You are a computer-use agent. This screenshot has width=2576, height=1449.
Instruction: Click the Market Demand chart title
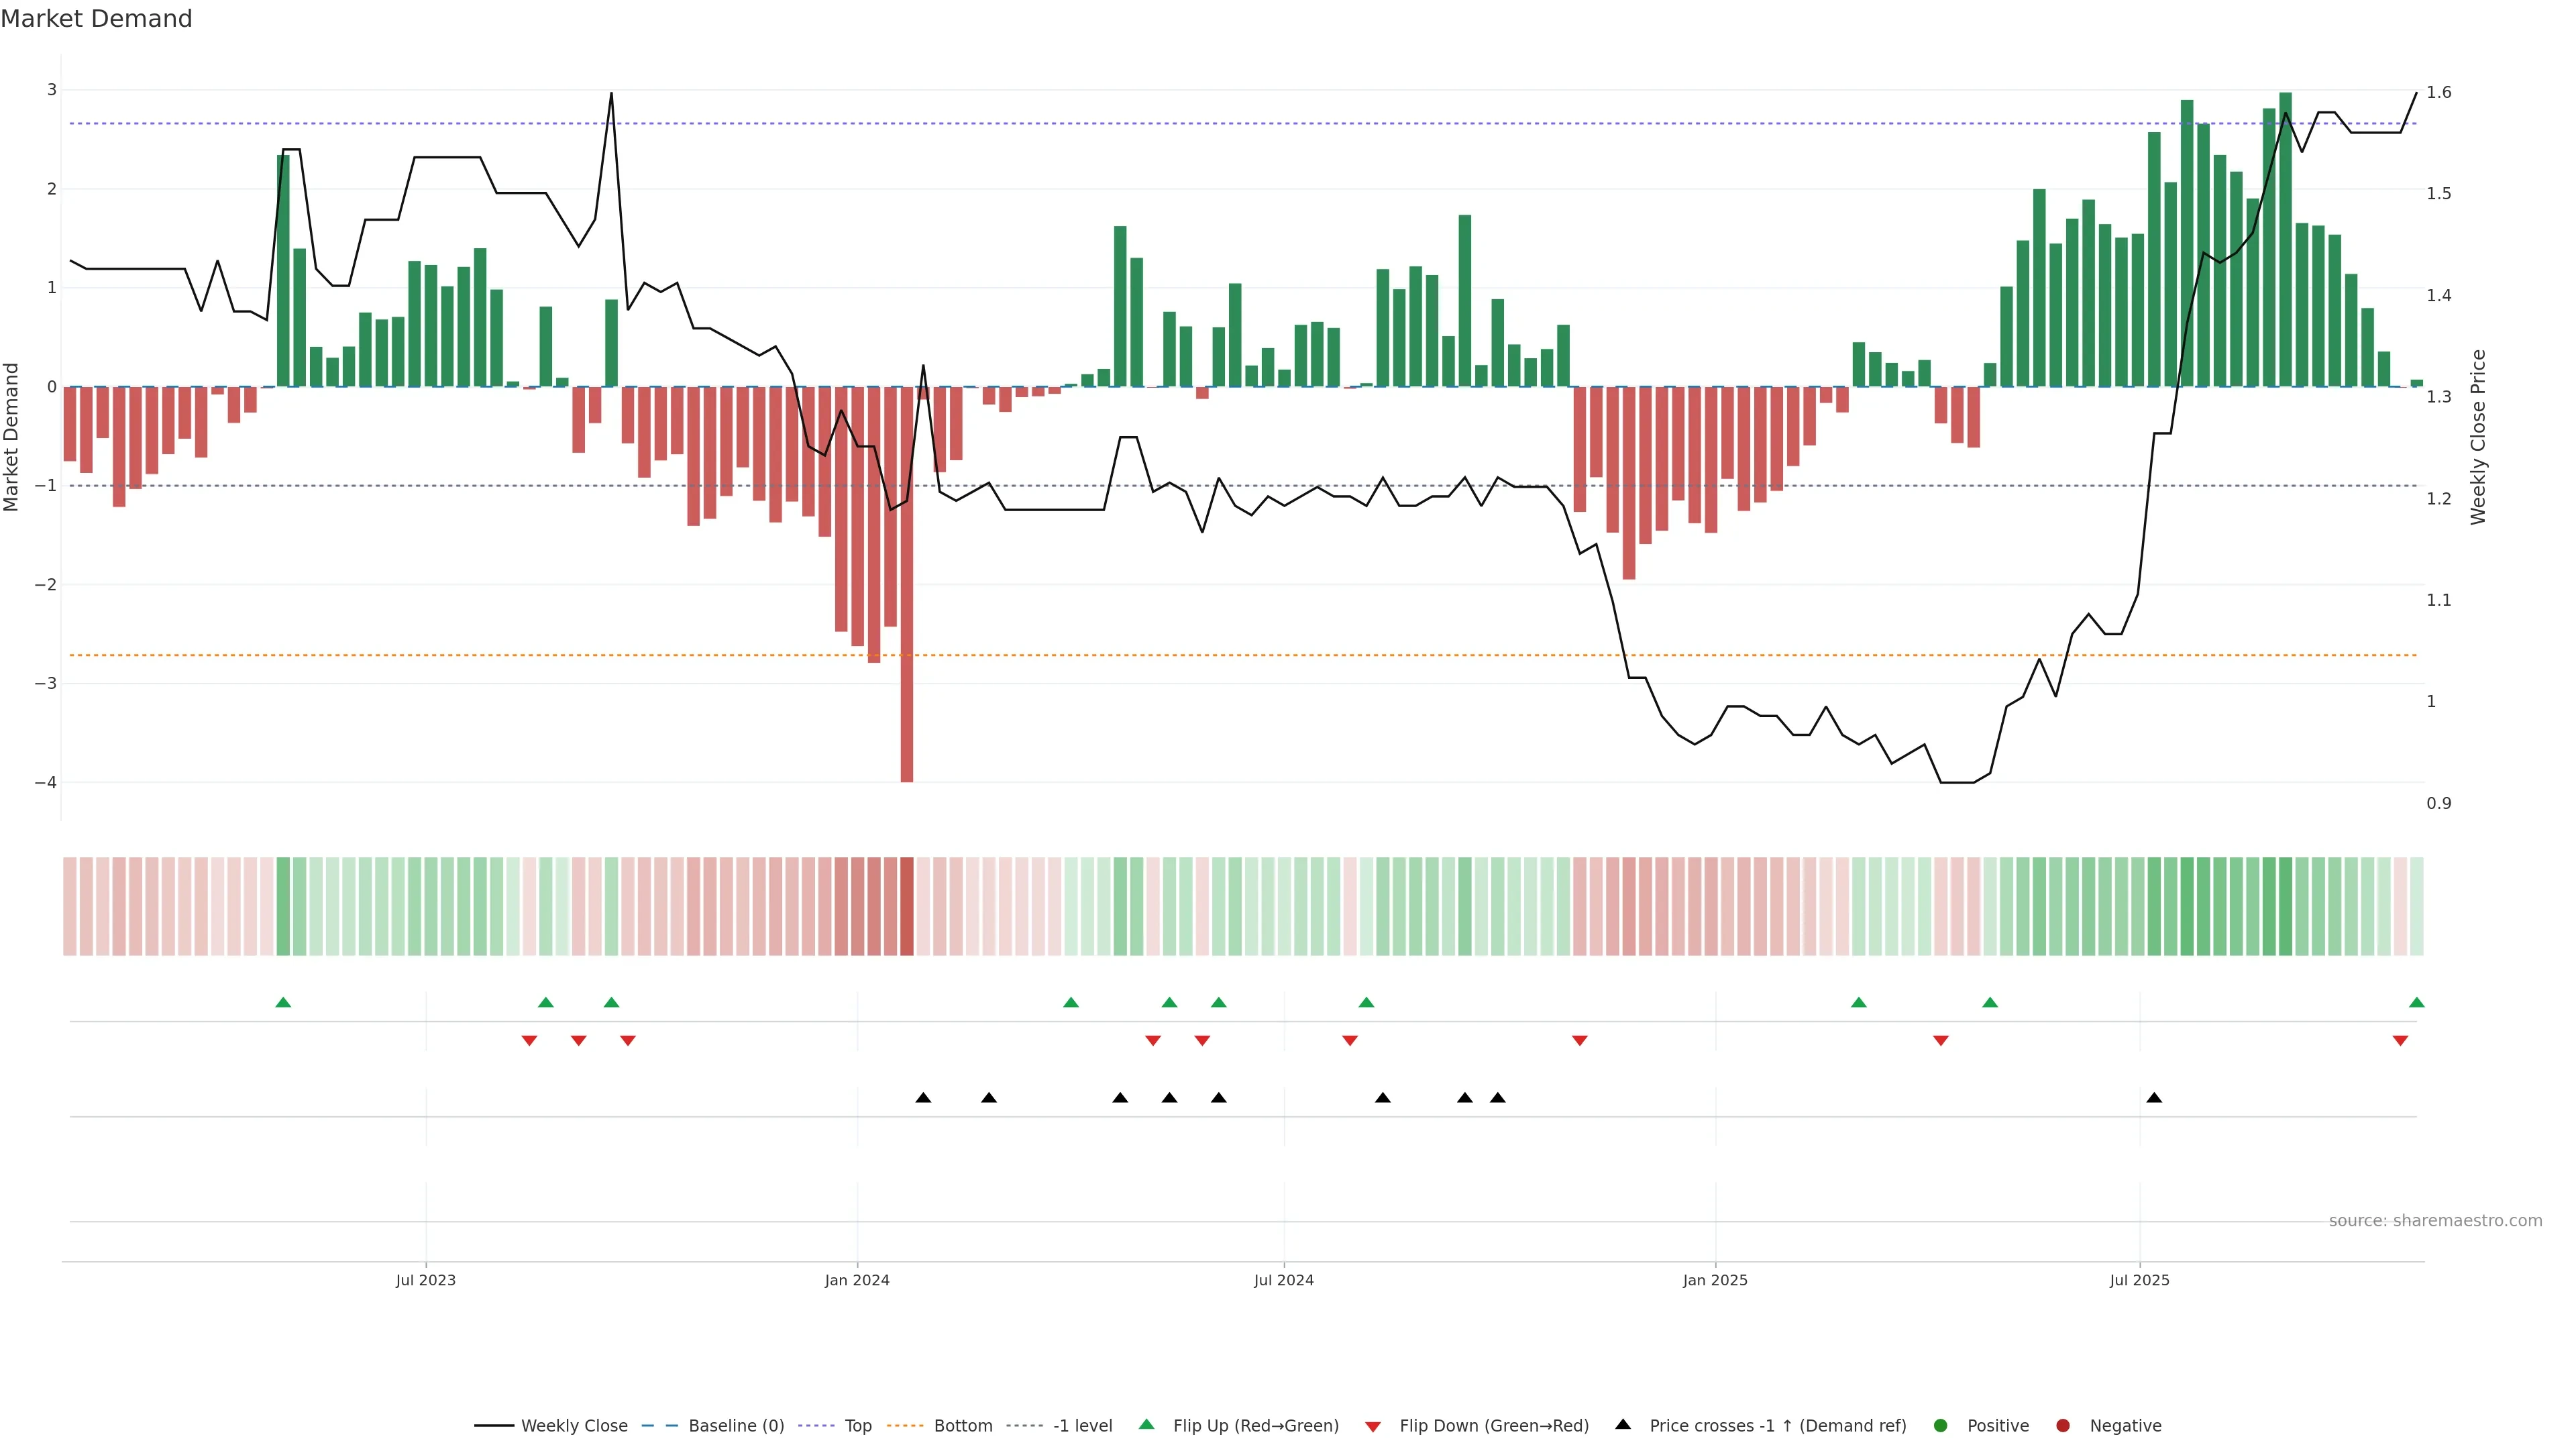point(96,19)
